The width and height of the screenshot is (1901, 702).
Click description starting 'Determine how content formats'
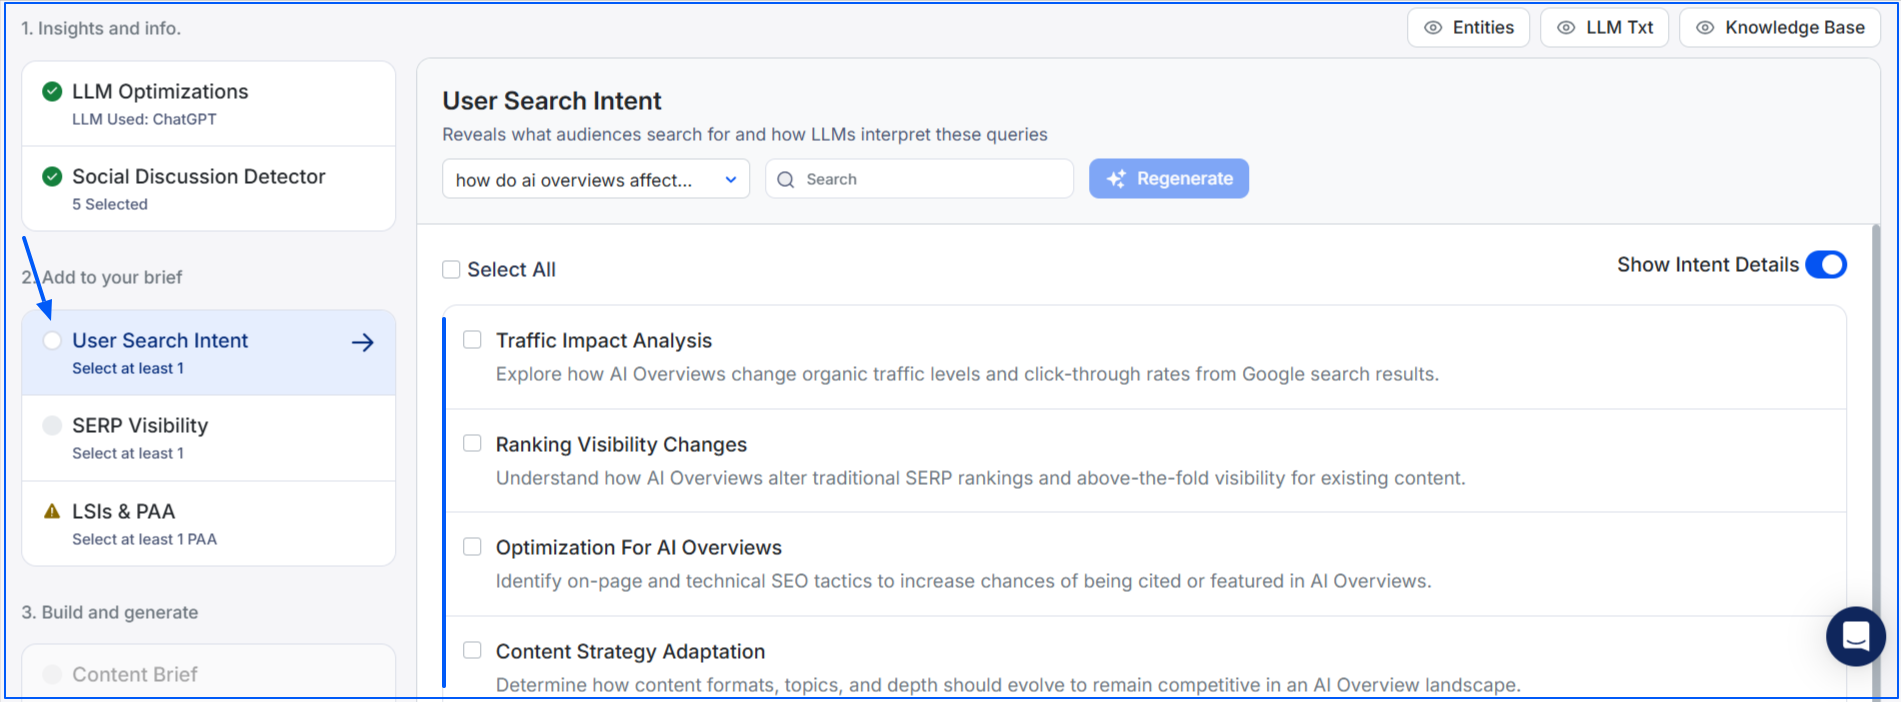tap(1008, 685)
